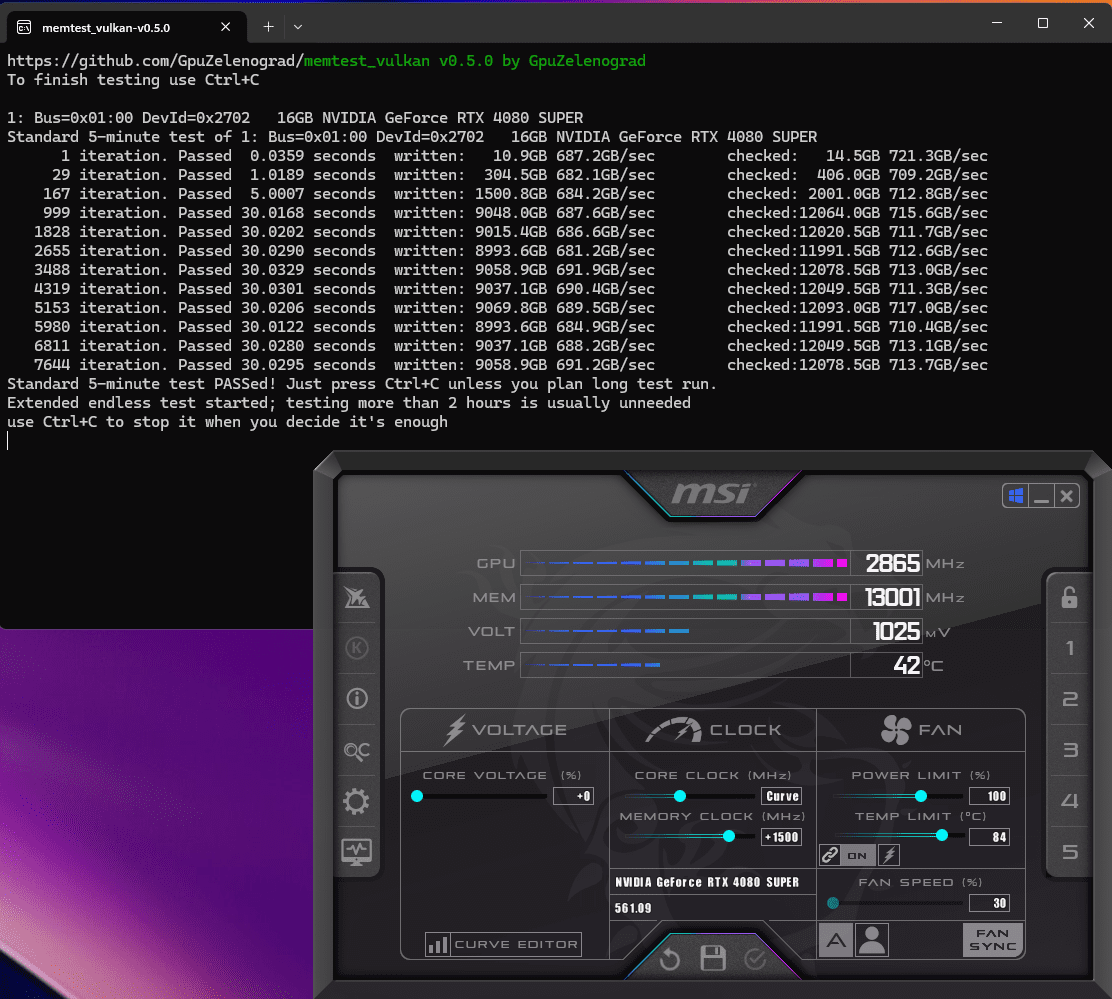1112x999 pixels.
Task: Click 'Standard 5-minute test PASSed!' line
Action: 362,384
